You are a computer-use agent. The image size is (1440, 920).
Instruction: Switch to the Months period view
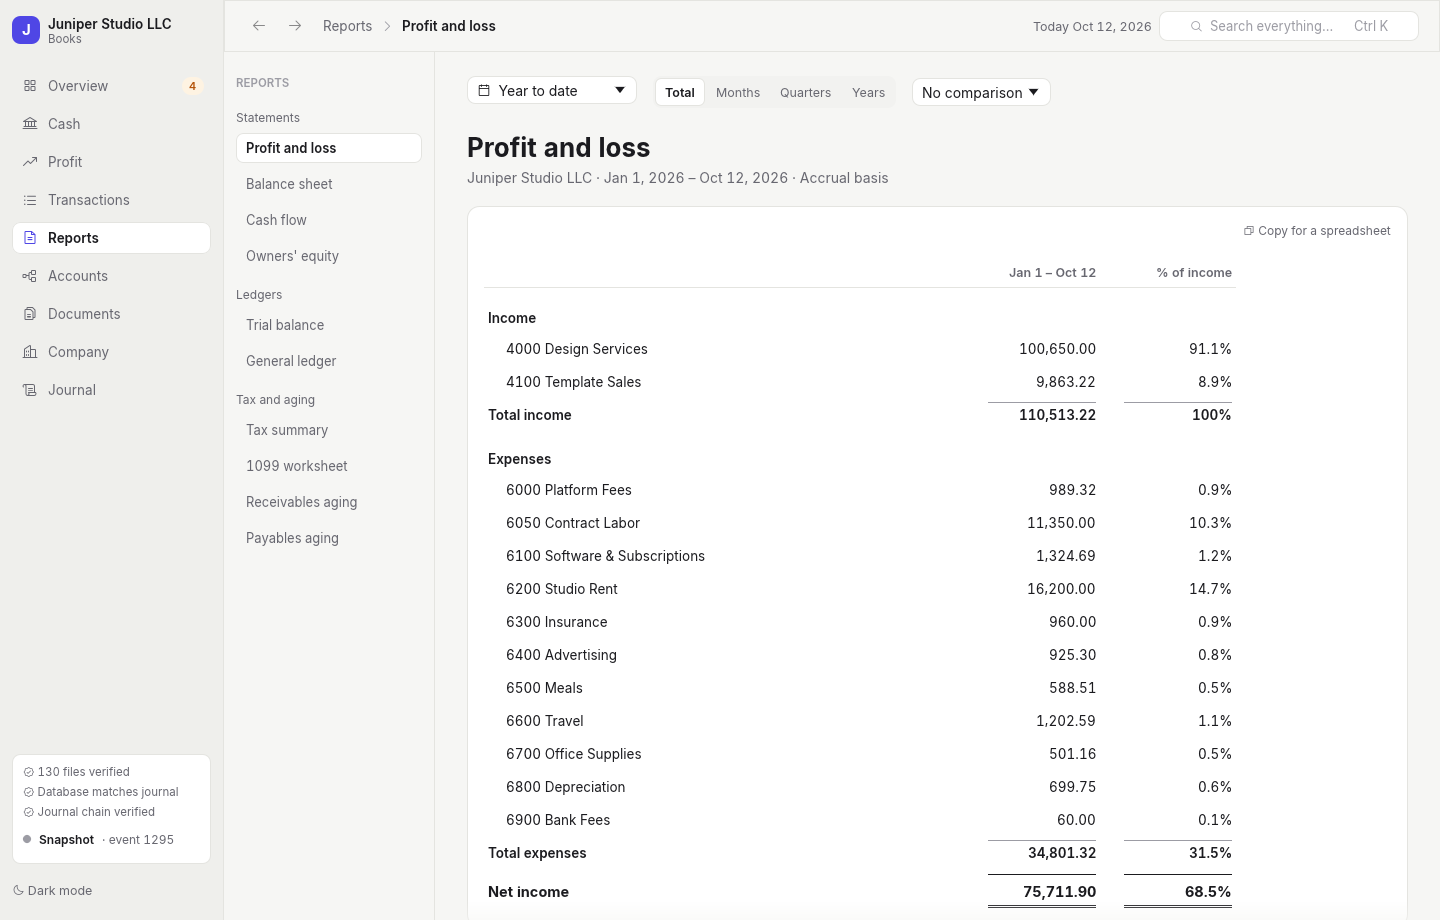pos(738,92)
